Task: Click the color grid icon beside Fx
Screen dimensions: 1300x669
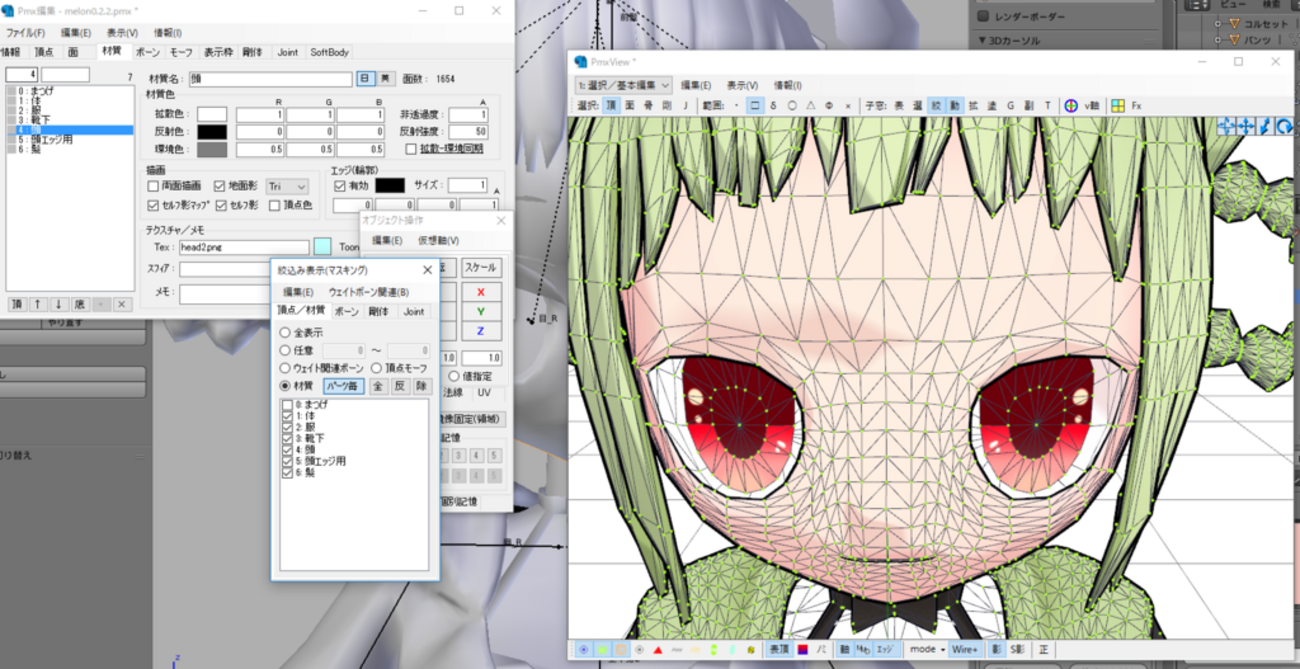Action: click(1117, 105)
